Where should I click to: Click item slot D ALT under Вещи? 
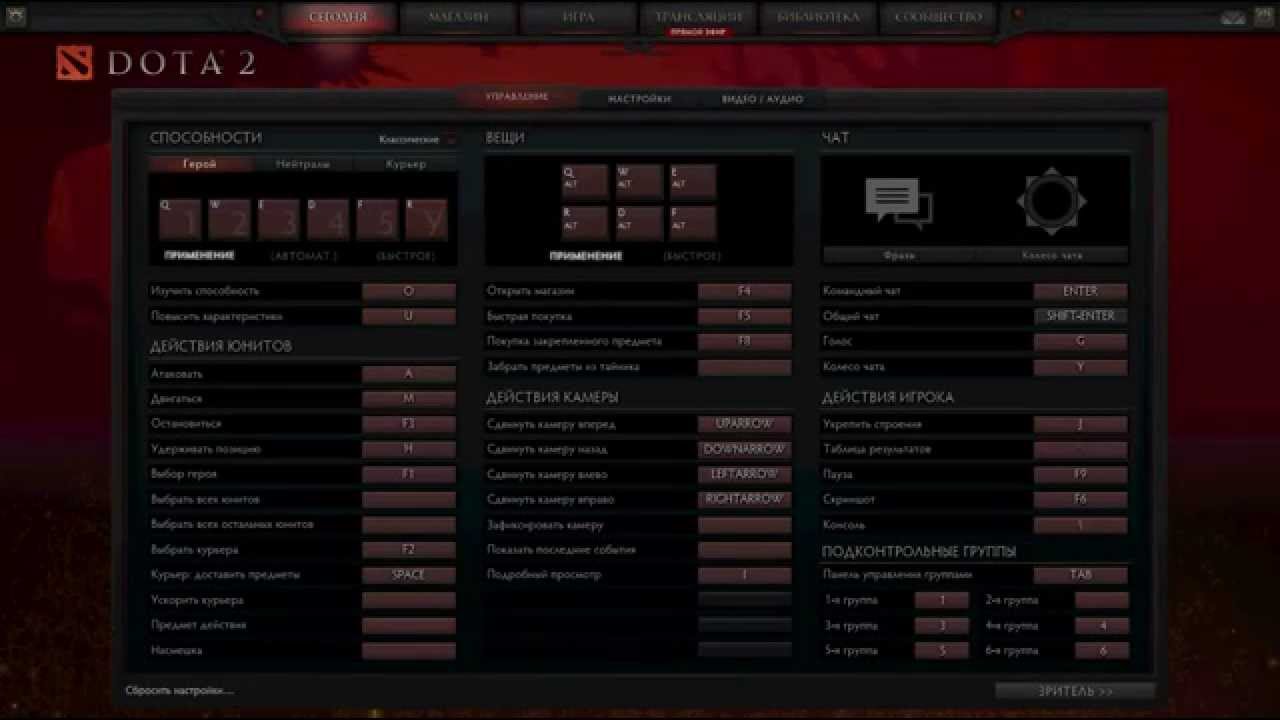[639, 222]
